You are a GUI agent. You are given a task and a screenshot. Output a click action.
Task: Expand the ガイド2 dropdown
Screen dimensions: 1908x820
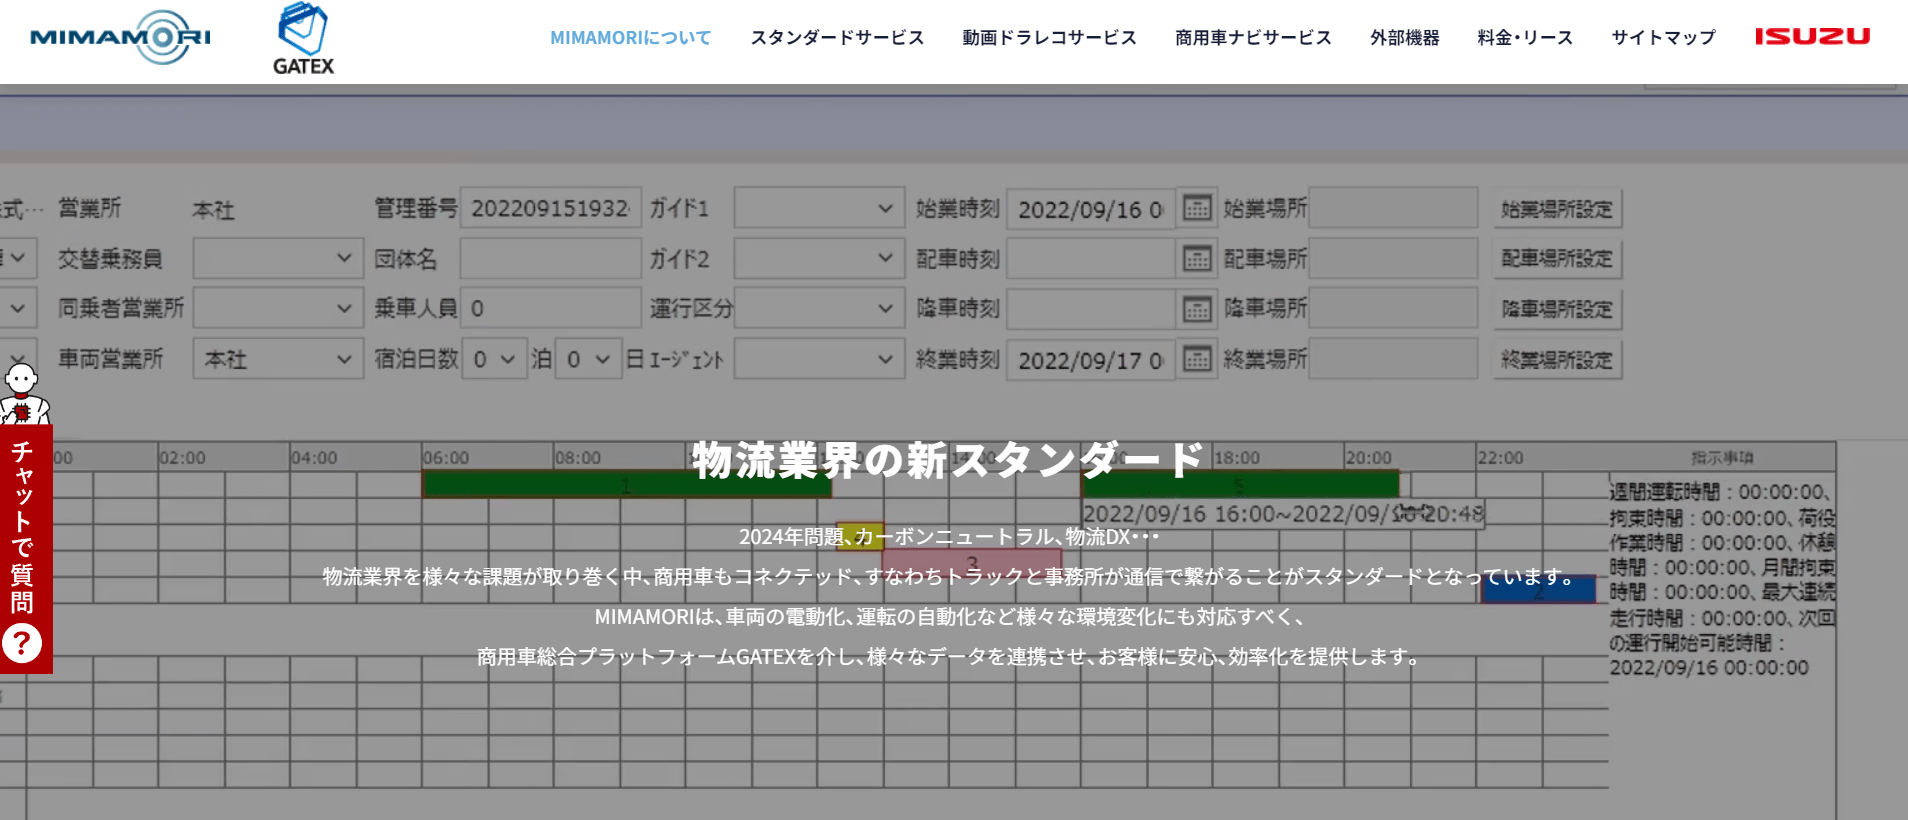819,258
